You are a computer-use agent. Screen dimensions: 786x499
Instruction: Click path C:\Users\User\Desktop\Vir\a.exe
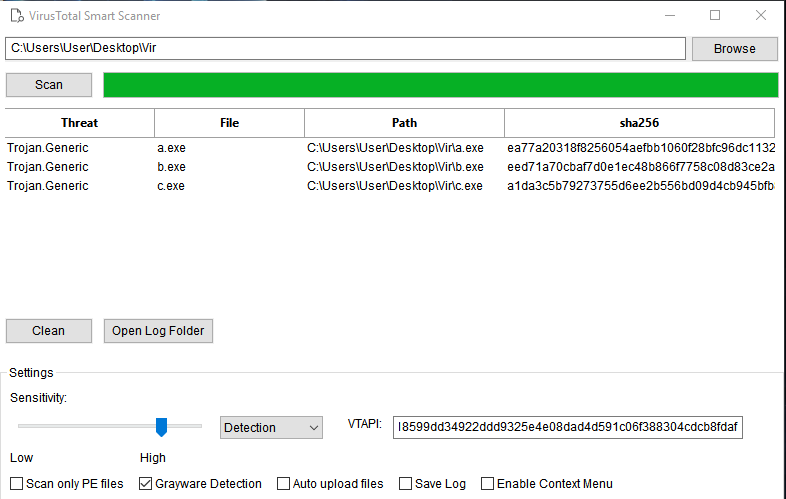tap(396, 148)
